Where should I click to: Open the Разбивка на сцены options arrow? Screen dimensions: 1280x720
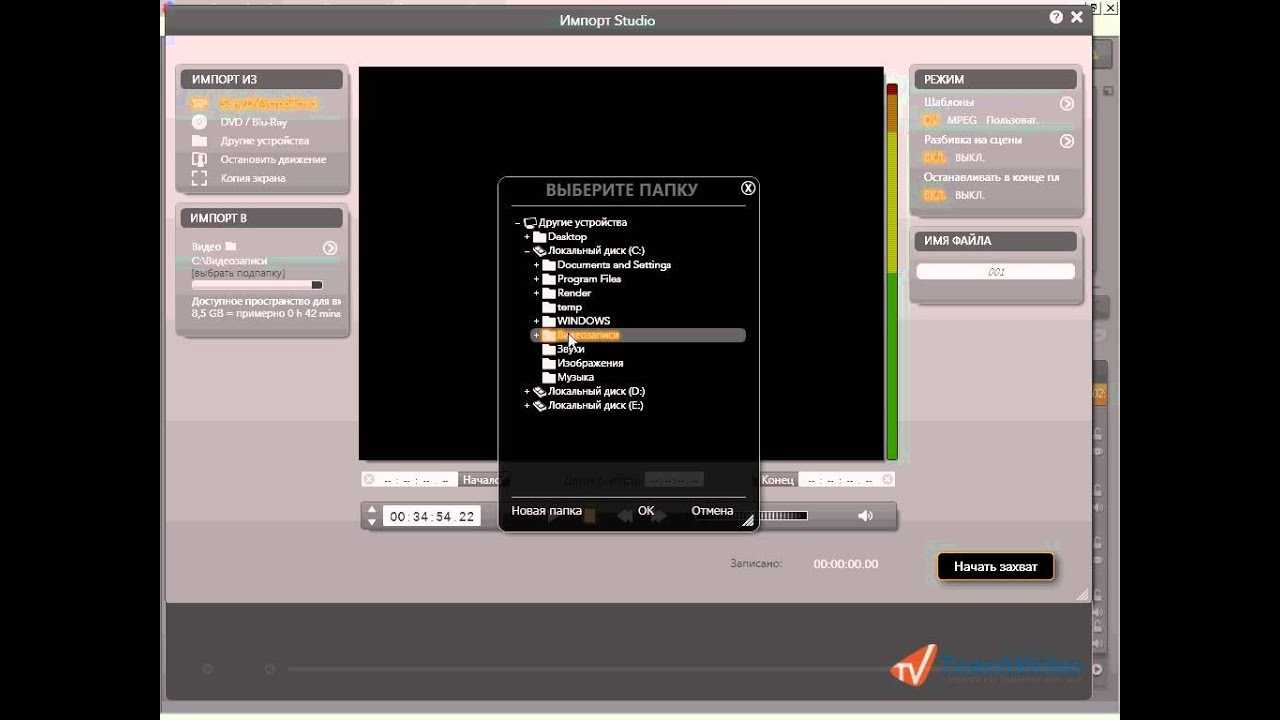pos(1067,141)
